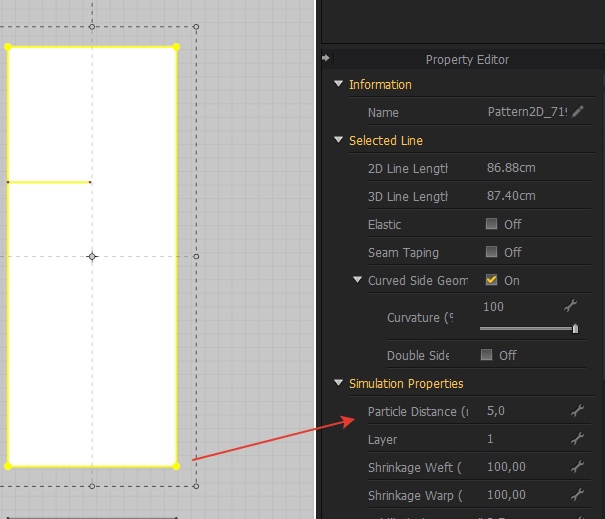Image resolution: width=605 pixels, height=519 pixels.
Task: Collapse the Selected Line section
Action: pos(338,140)
